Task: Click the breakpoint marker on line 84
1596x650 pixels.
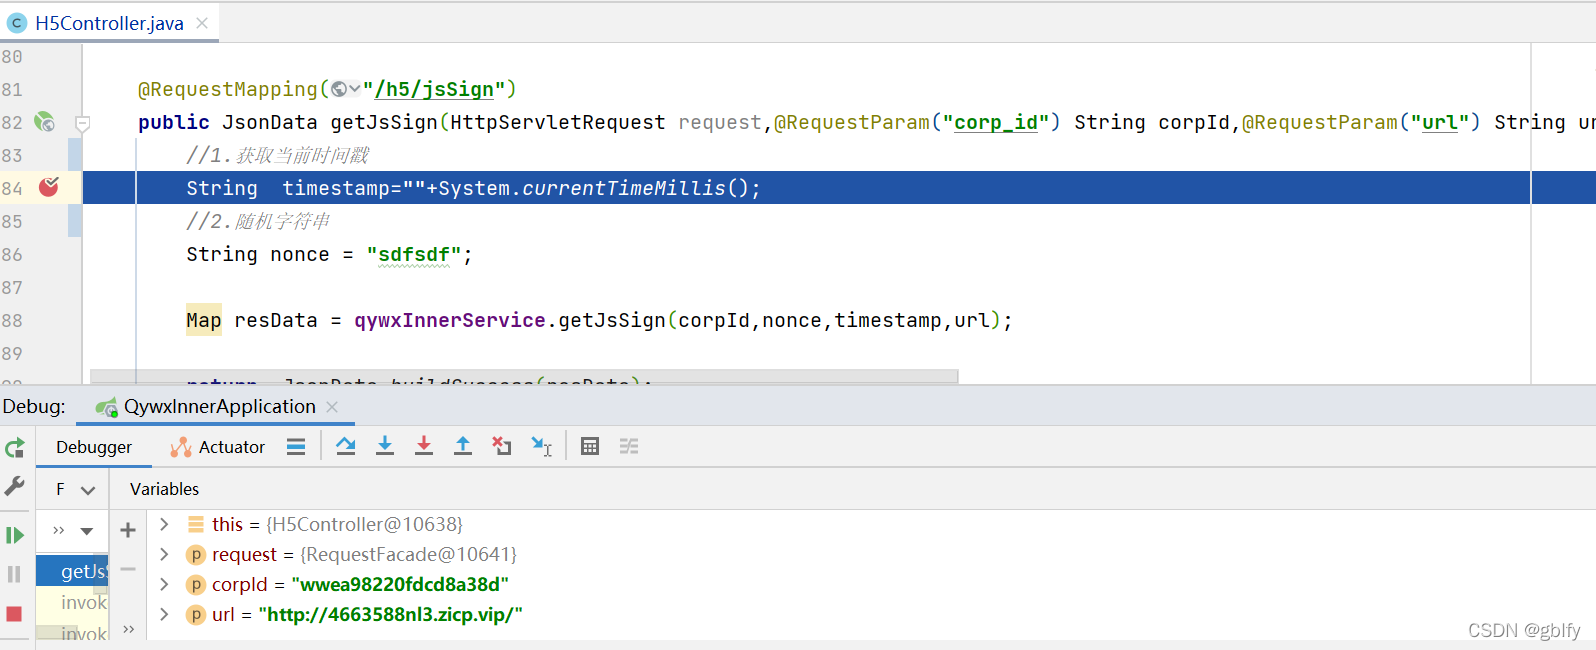Action: pos(48,187)
